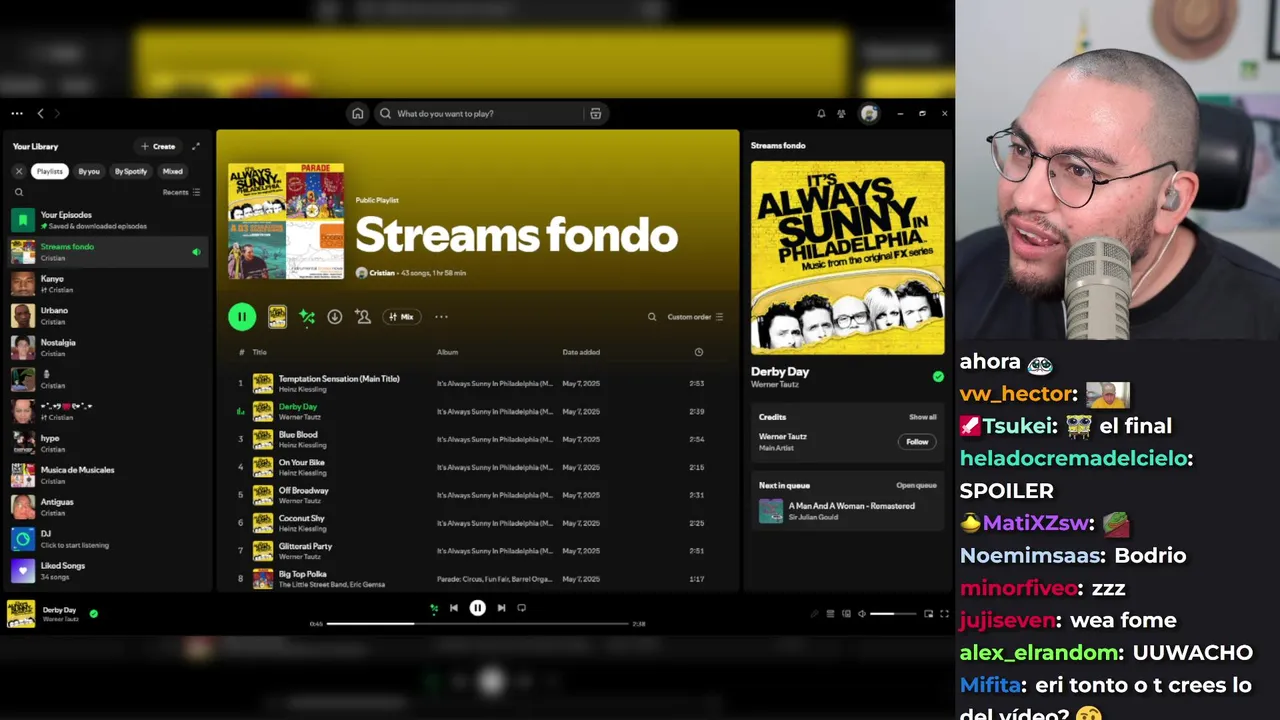
Task: Clear library filters with the X icon
Action: pyautogui.click(x=18, y=171)
